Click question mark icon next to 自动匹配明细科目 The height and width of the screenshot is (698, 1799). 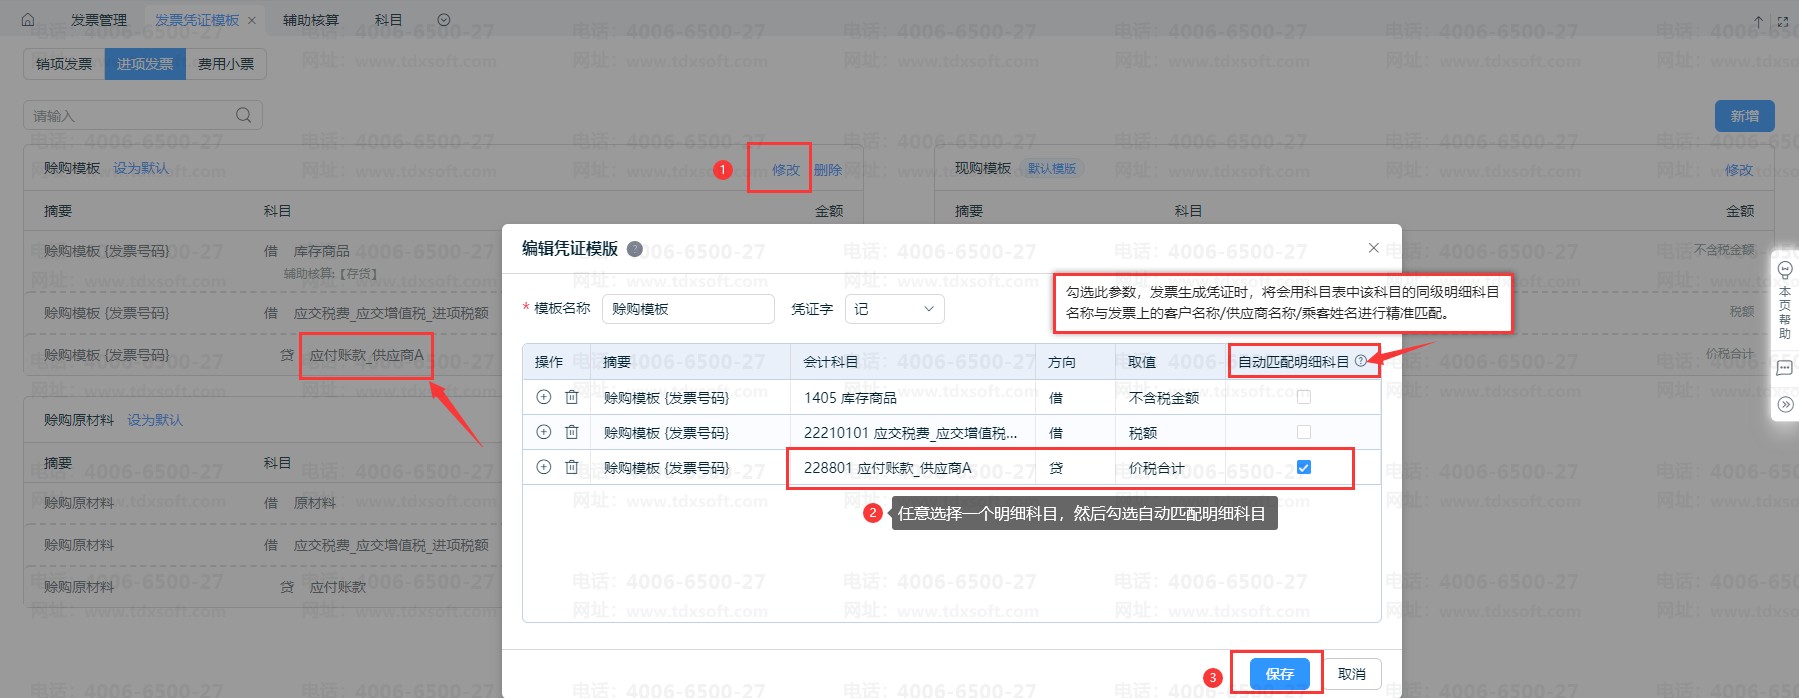point(1361,361)
